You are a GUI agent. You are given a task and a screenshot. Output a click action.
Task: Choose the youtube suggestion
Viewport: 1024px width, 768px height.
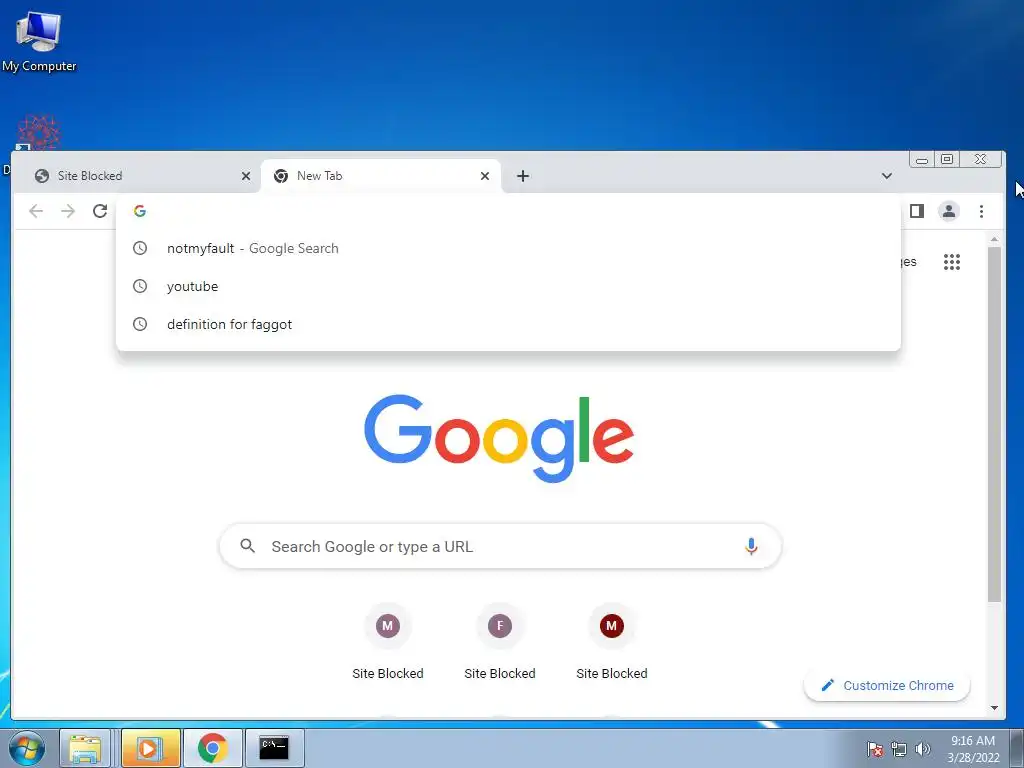508,286
